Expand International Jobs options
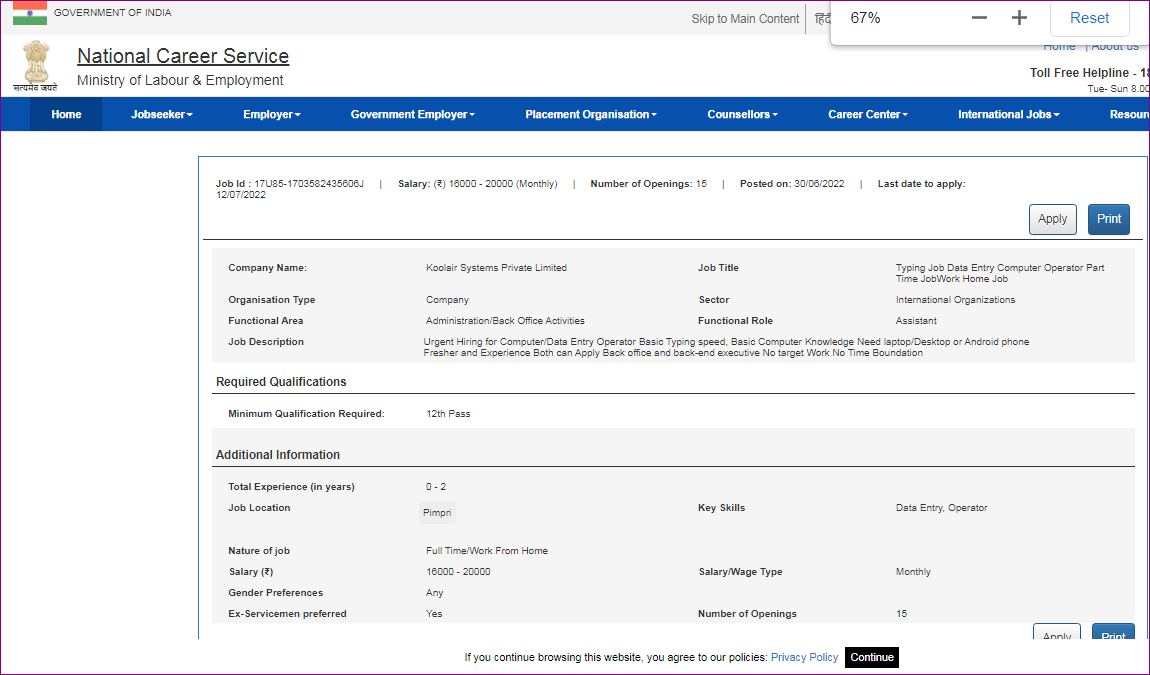 1007,114
